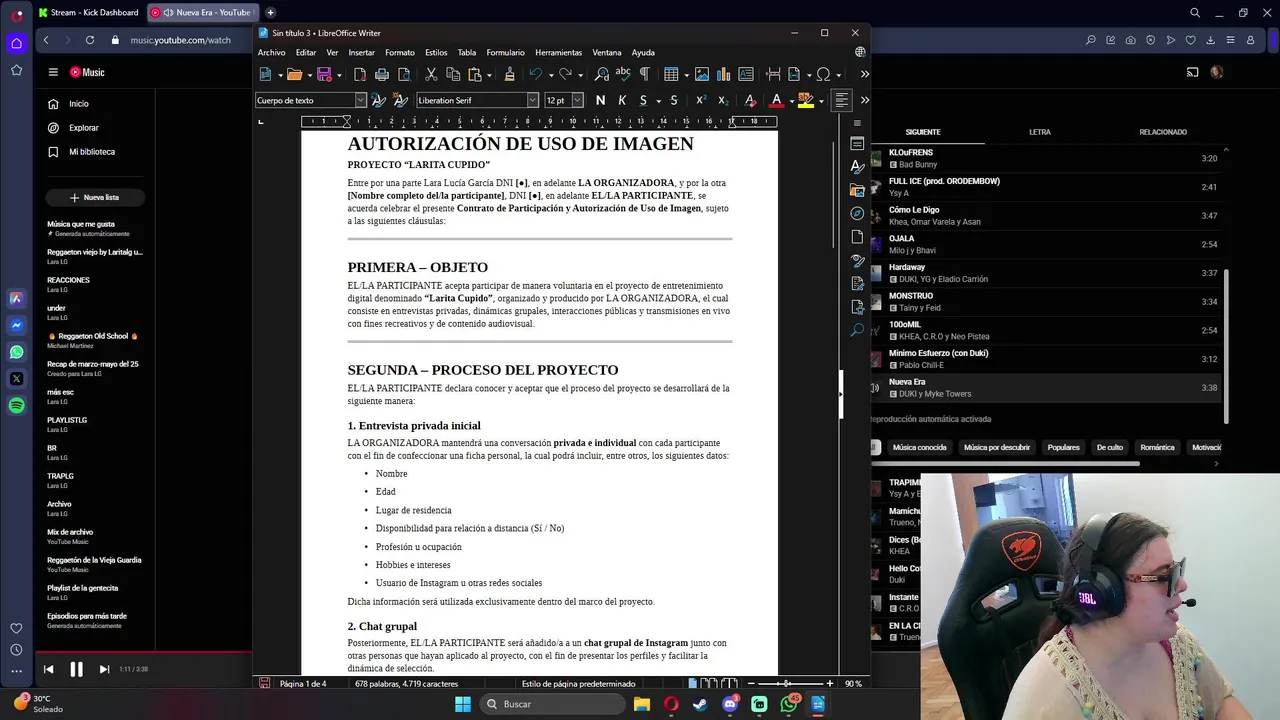Toggle italic formatting (K)

(622, 100)
